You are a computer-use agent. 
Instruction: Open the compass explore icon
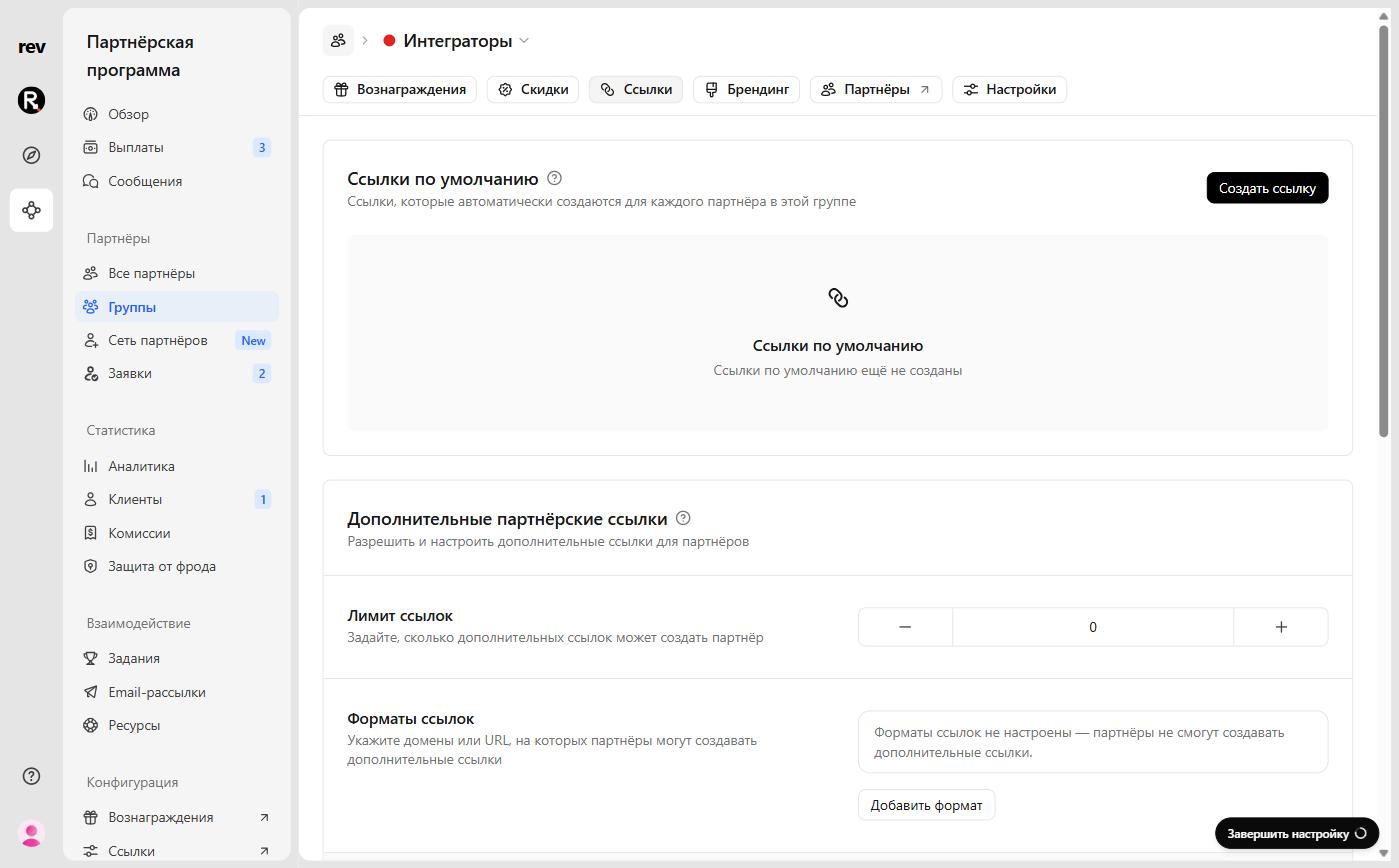click(32, 155)
